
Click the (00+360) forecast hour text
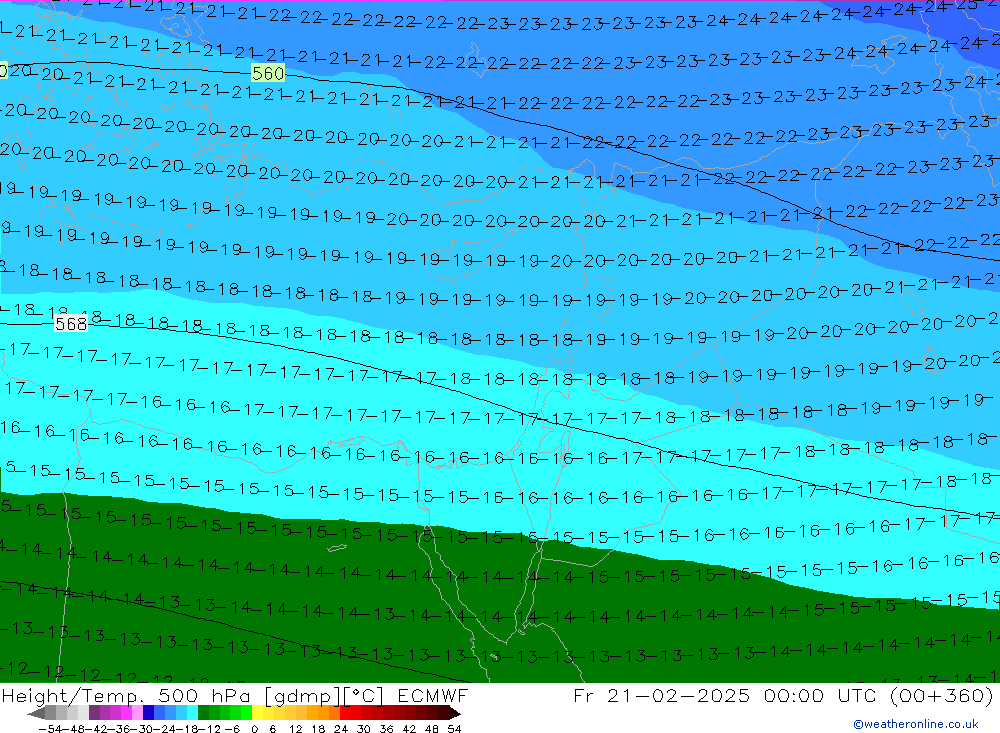[942, 695]
